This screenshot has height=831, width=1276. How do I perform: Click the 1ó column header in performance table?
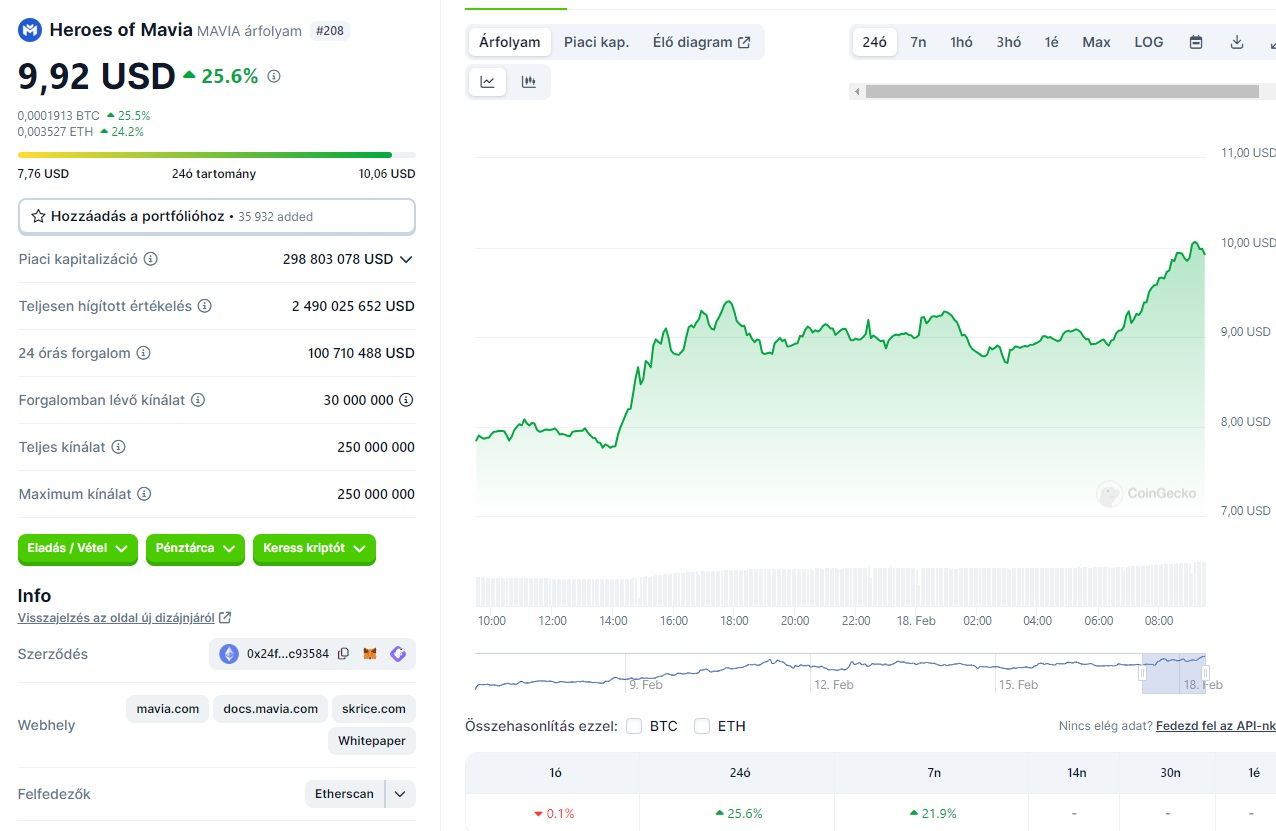[553, 772]
